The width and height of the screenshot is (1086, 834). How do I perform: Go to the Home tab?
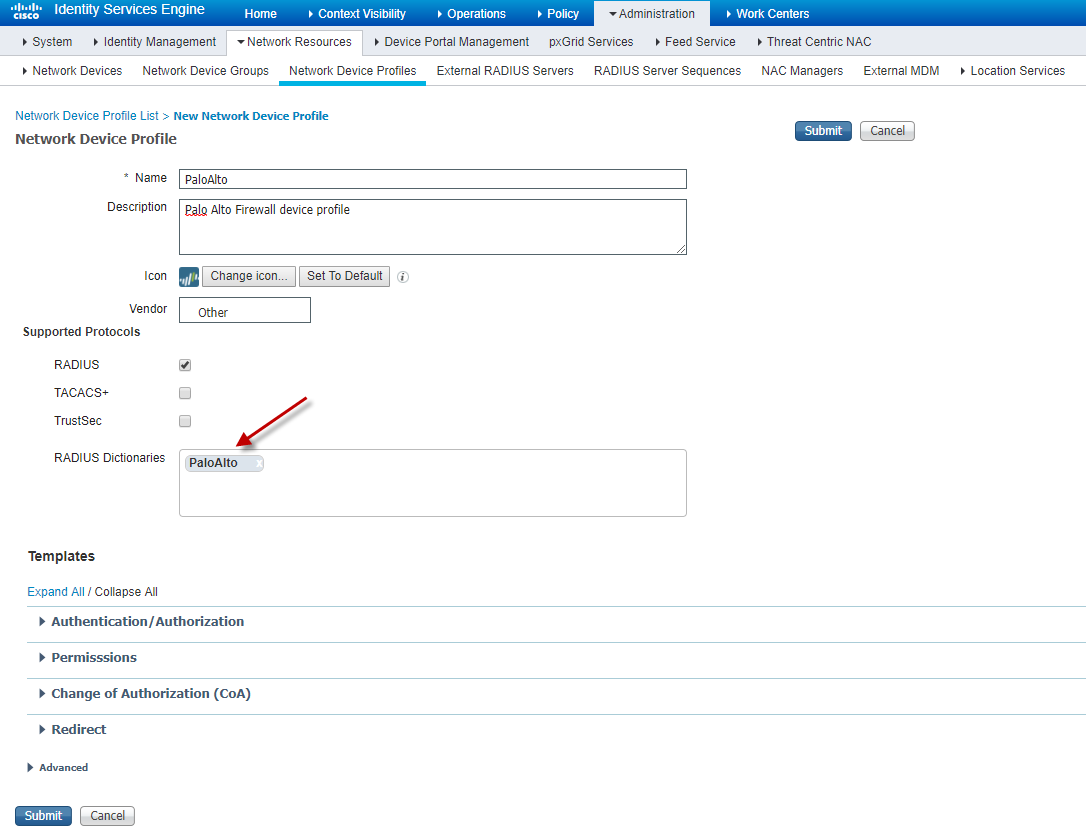[x=260, y=14]
